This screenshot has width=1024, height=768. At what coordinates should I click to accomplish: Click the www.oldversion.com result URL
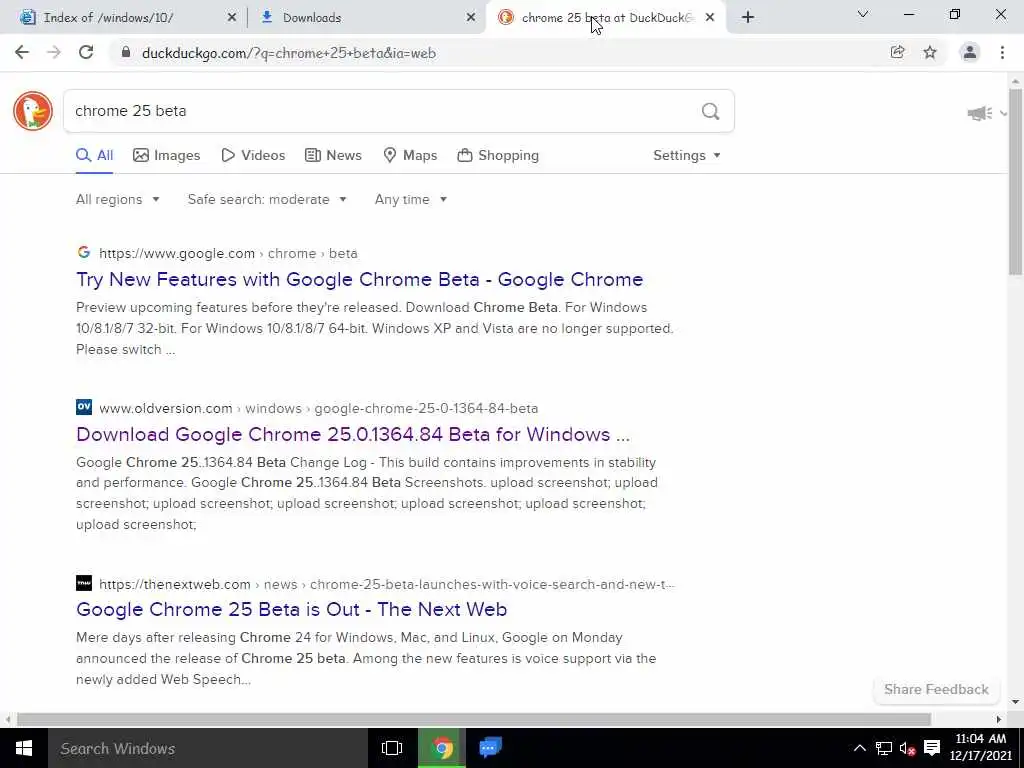(319, 408)
